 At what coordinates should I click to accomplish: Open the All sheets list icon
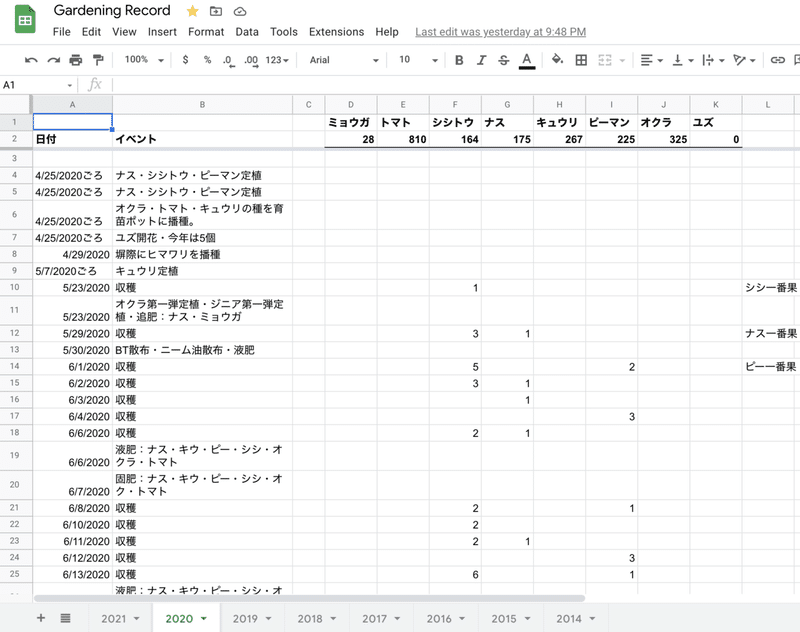pyautogui.click(x=65, y=618)
